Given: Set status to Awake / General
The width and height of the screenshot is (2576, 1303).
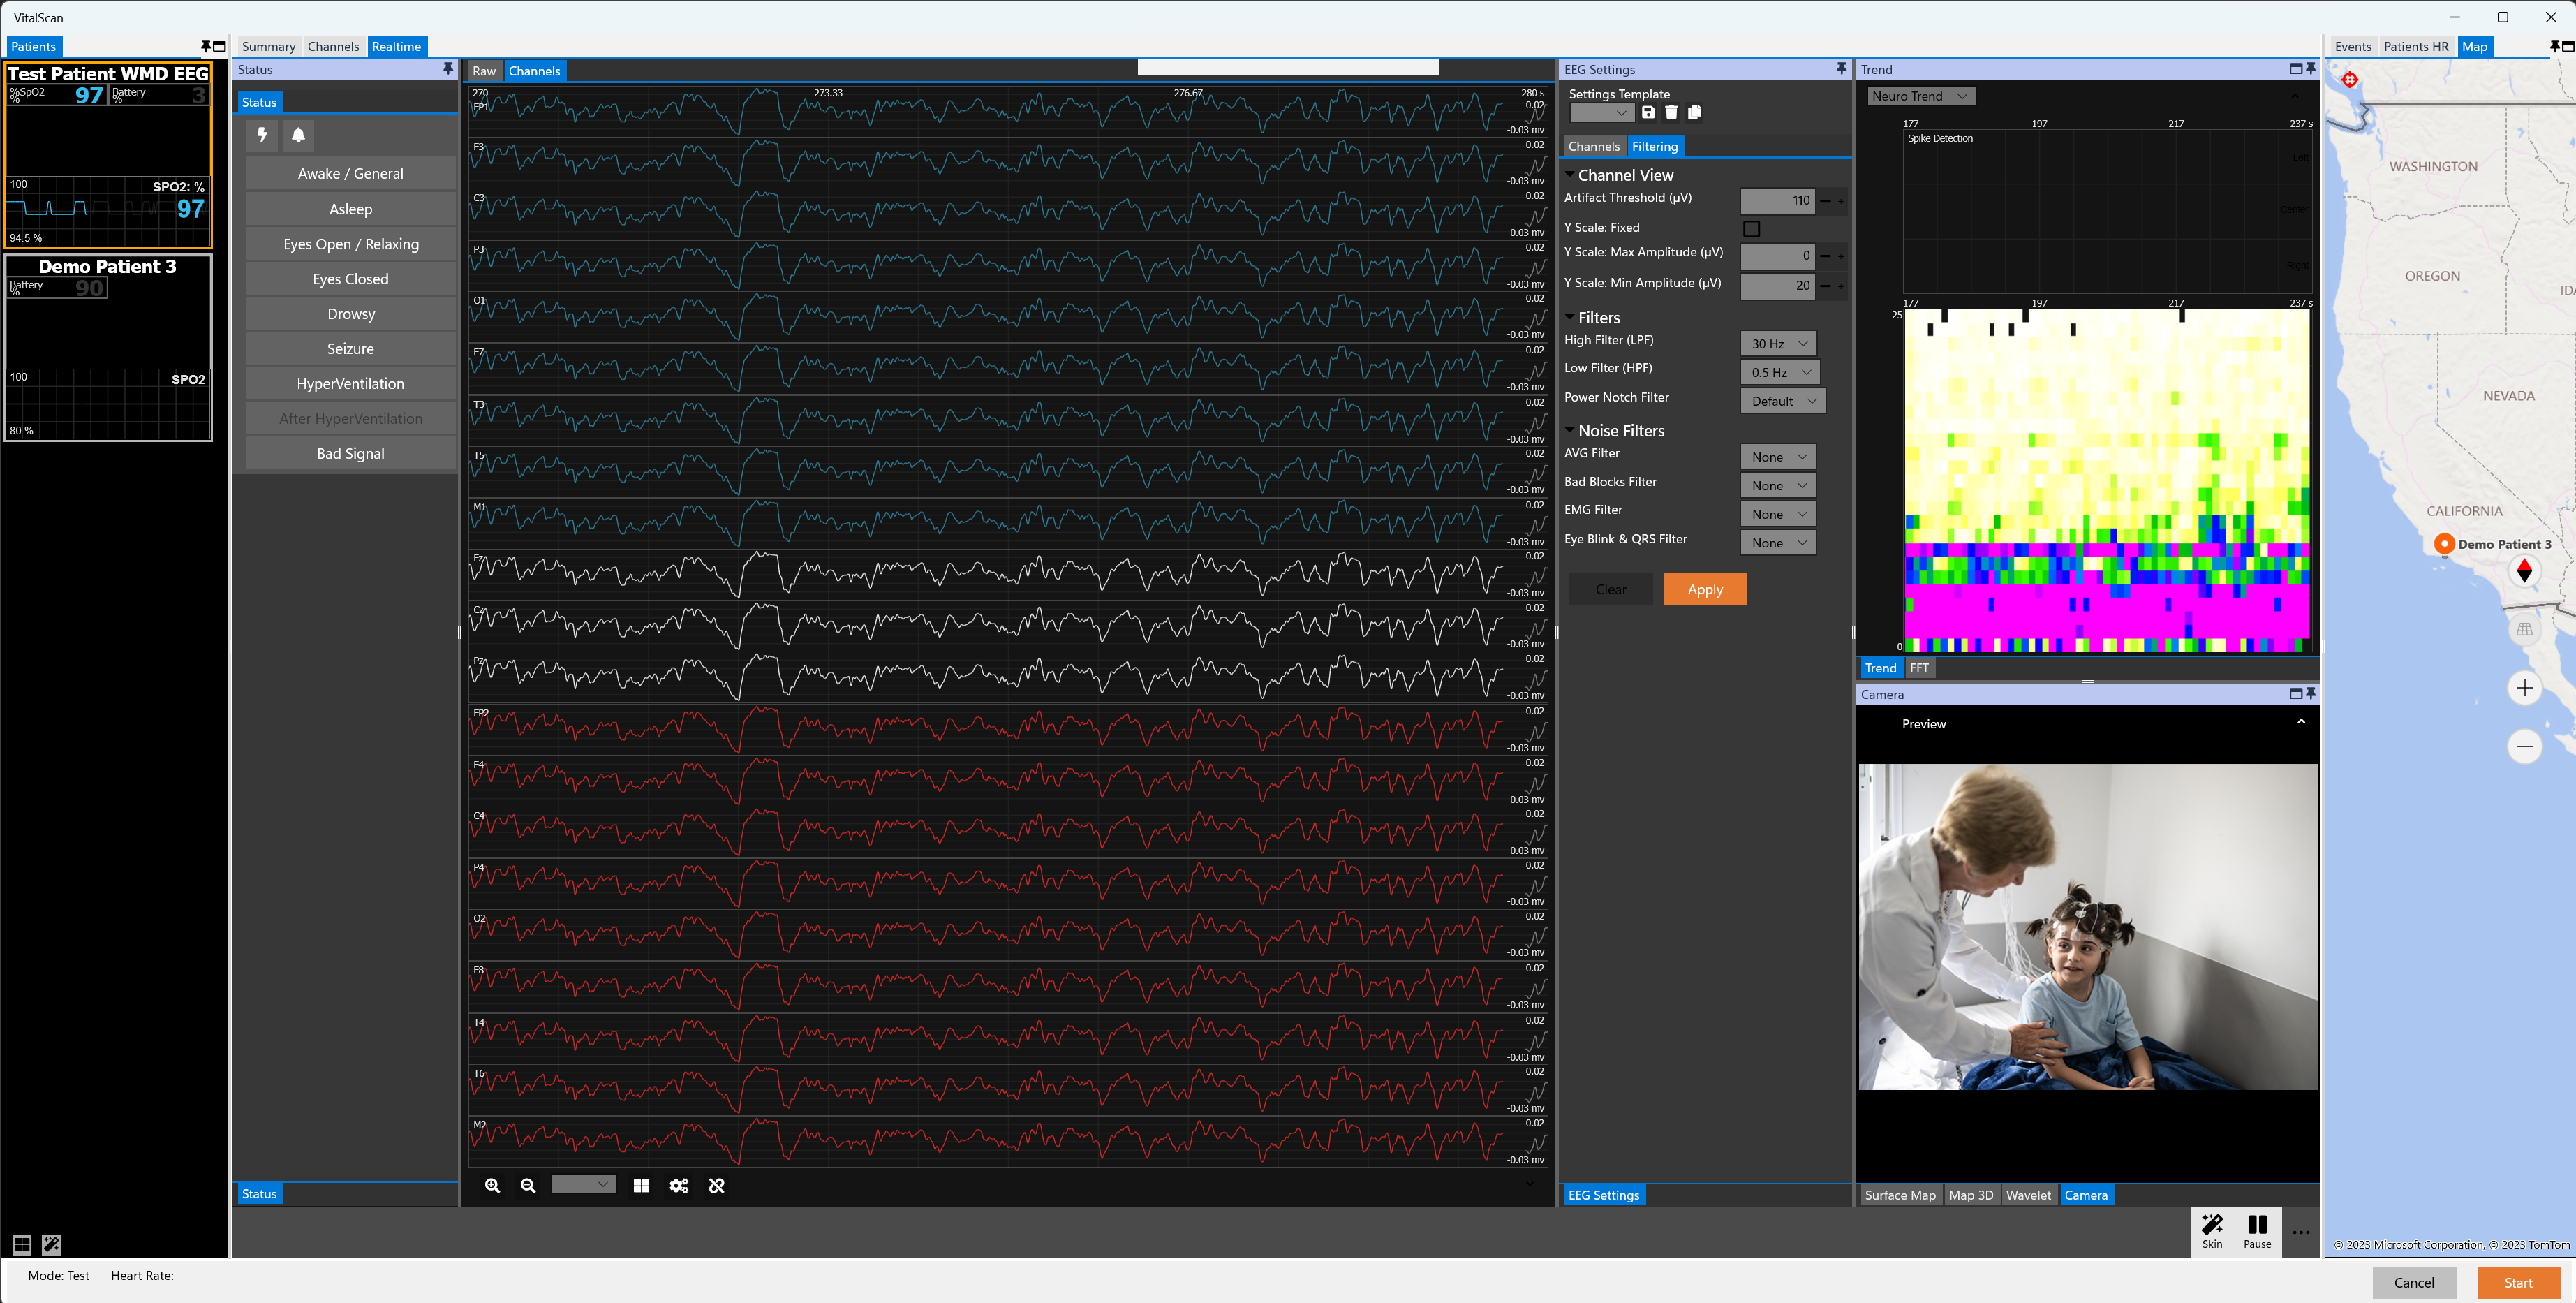Looking at the screenshot, I should (350, 174).
